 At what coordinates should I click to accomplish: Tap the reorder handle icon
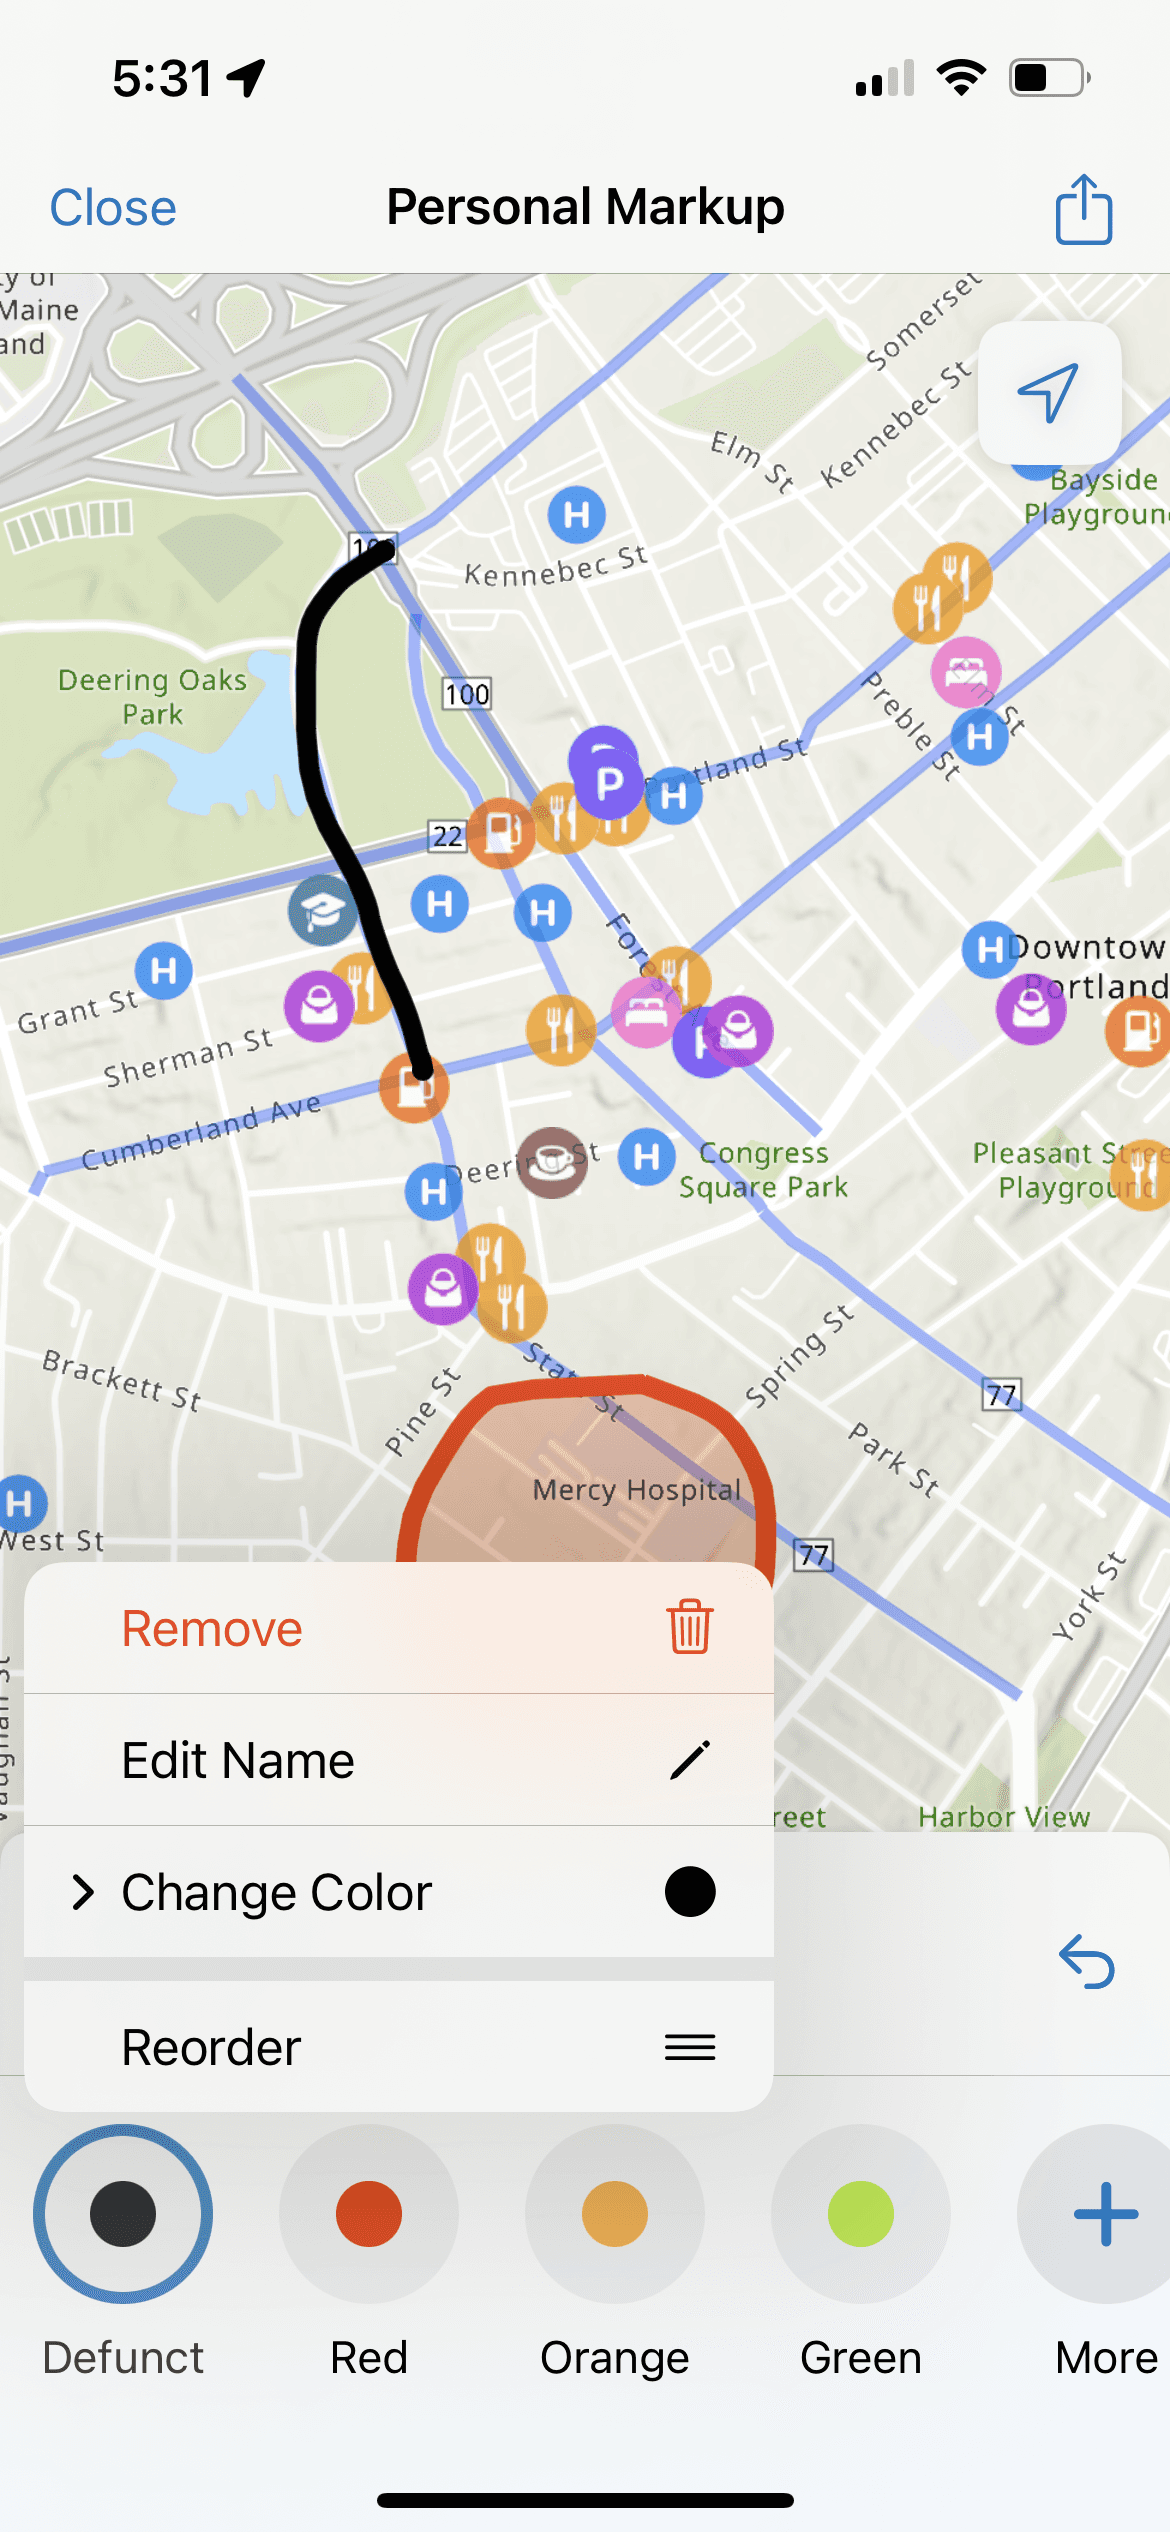(690, 2047)
